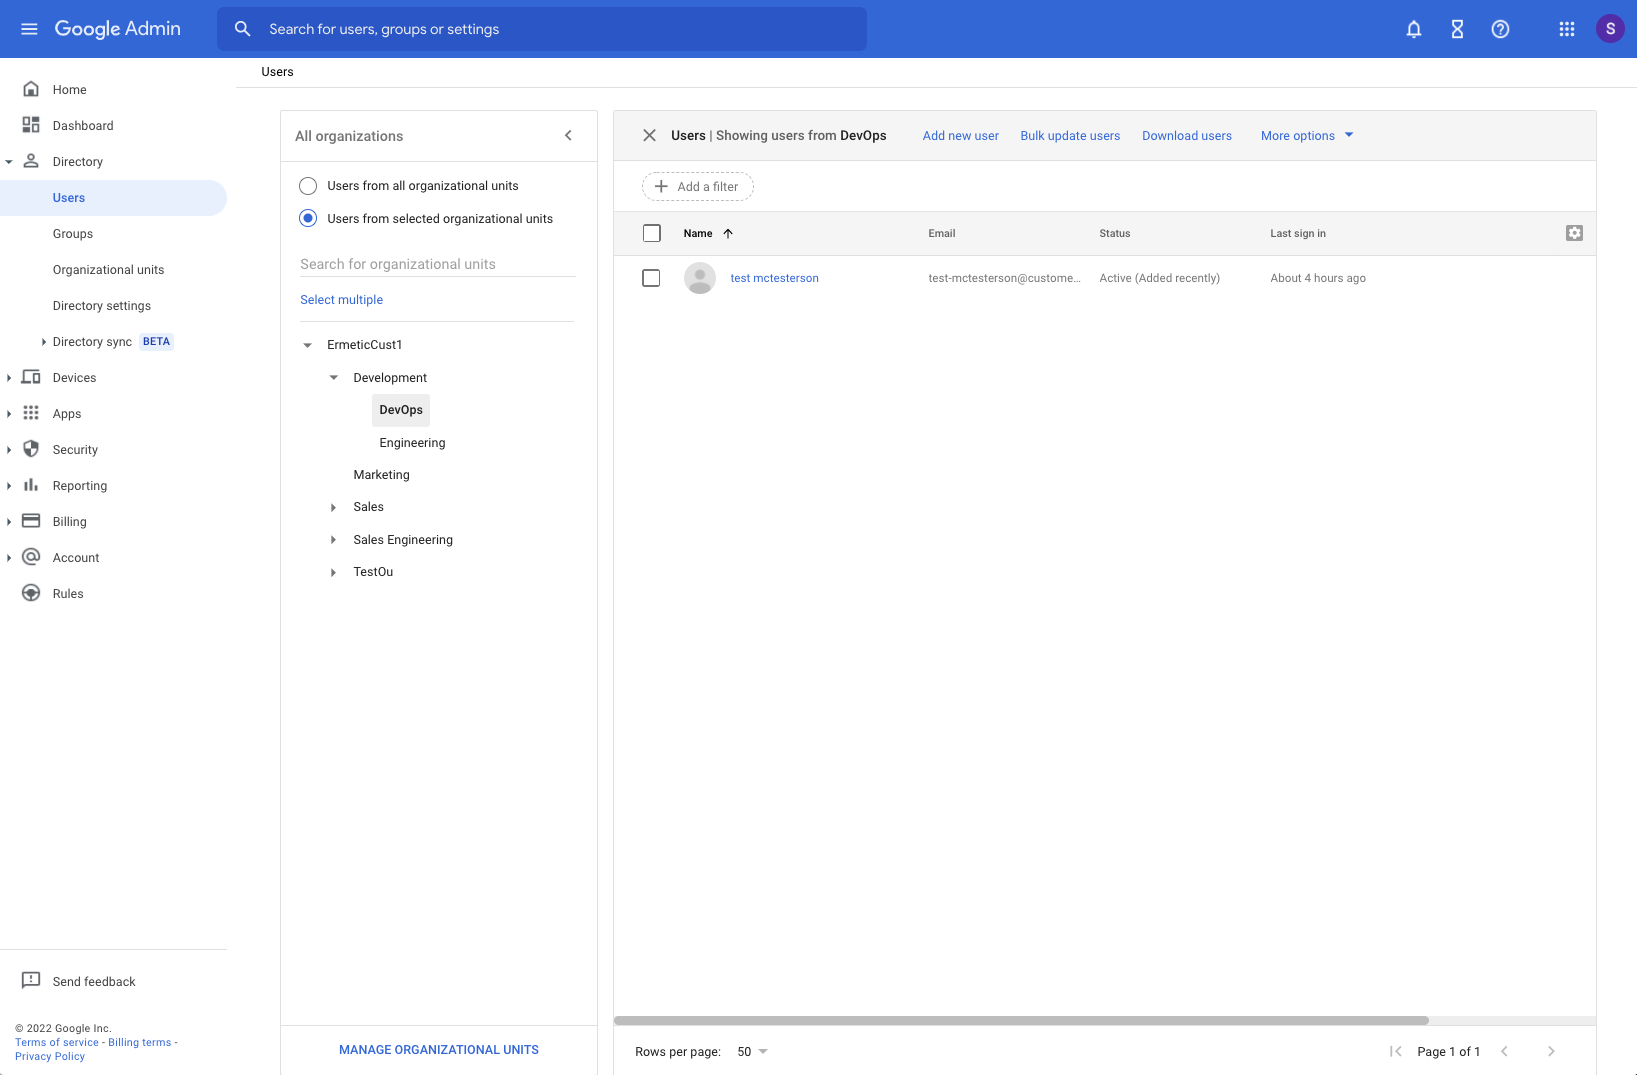Click Bulk update users
This screenshot has height=1075, width=1637.
coord(1070,136)
